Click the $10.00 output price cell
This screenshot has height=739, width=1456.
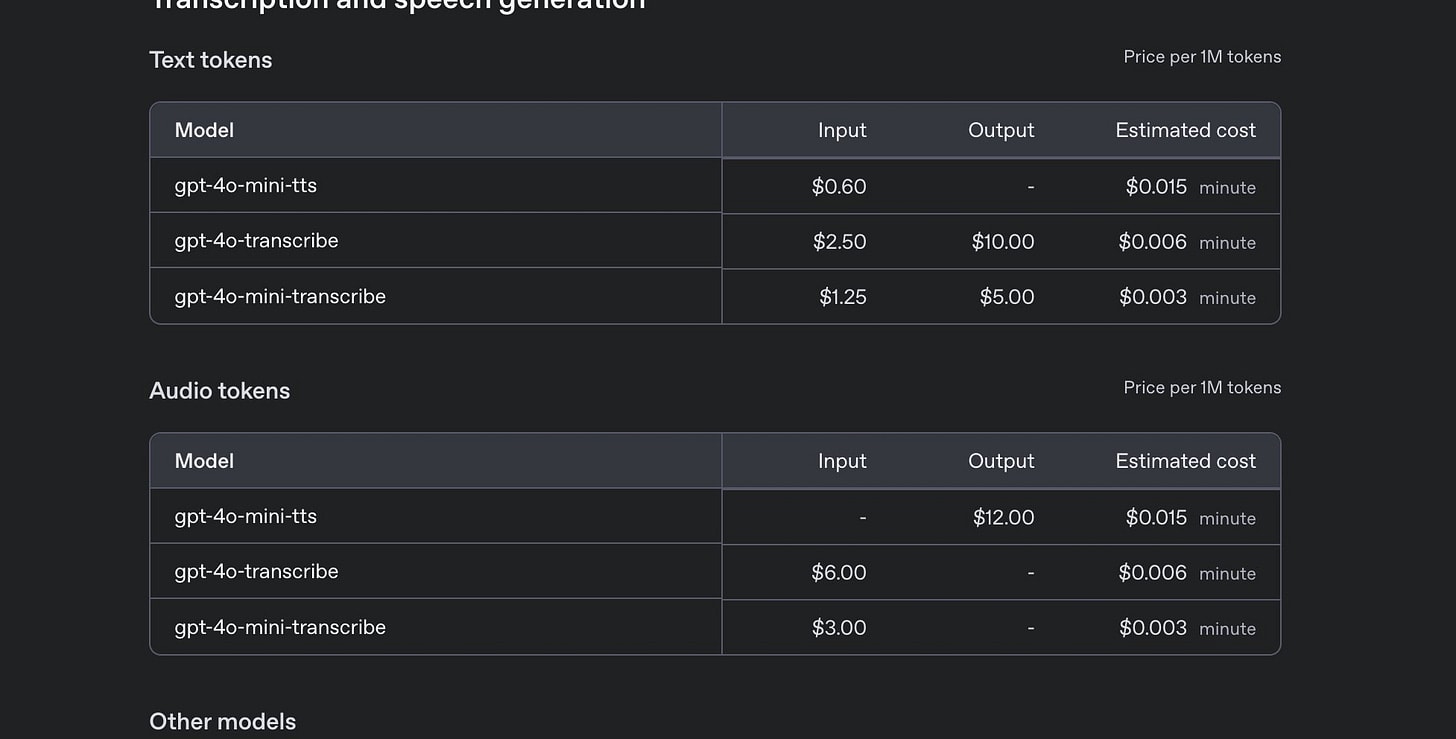(1003, 242)
